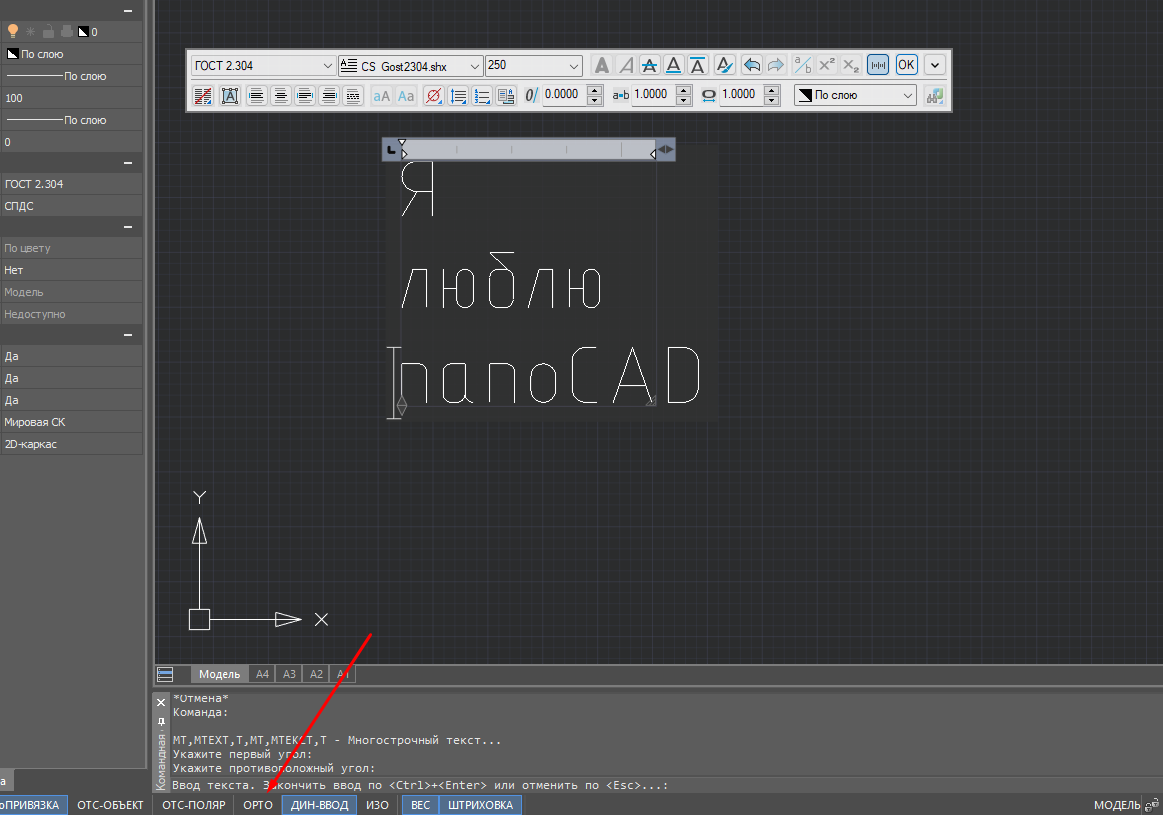
Task: Toggle underline text formatting
Action: pyautogui.click(x=673, y=65)
